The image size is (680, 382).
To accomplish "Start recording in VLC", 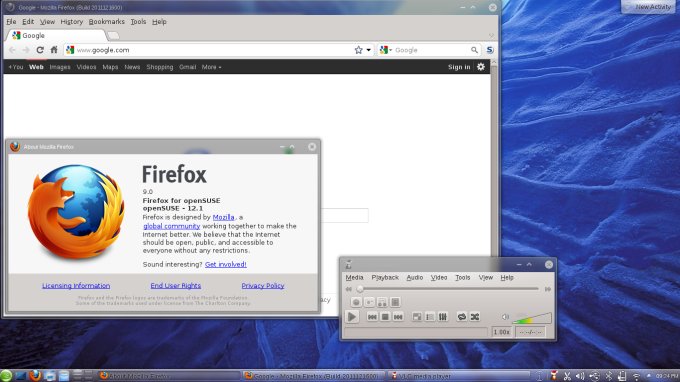I will 356,302.
